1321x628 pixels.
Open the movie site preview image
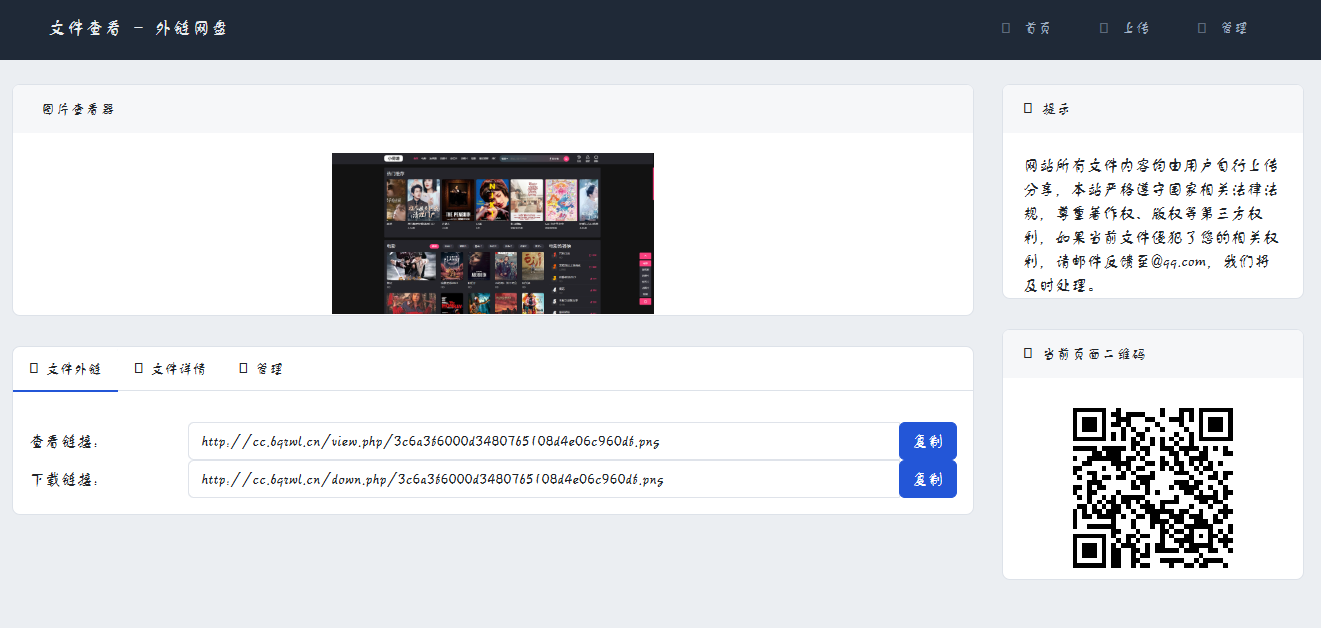(x=492, y=233)
